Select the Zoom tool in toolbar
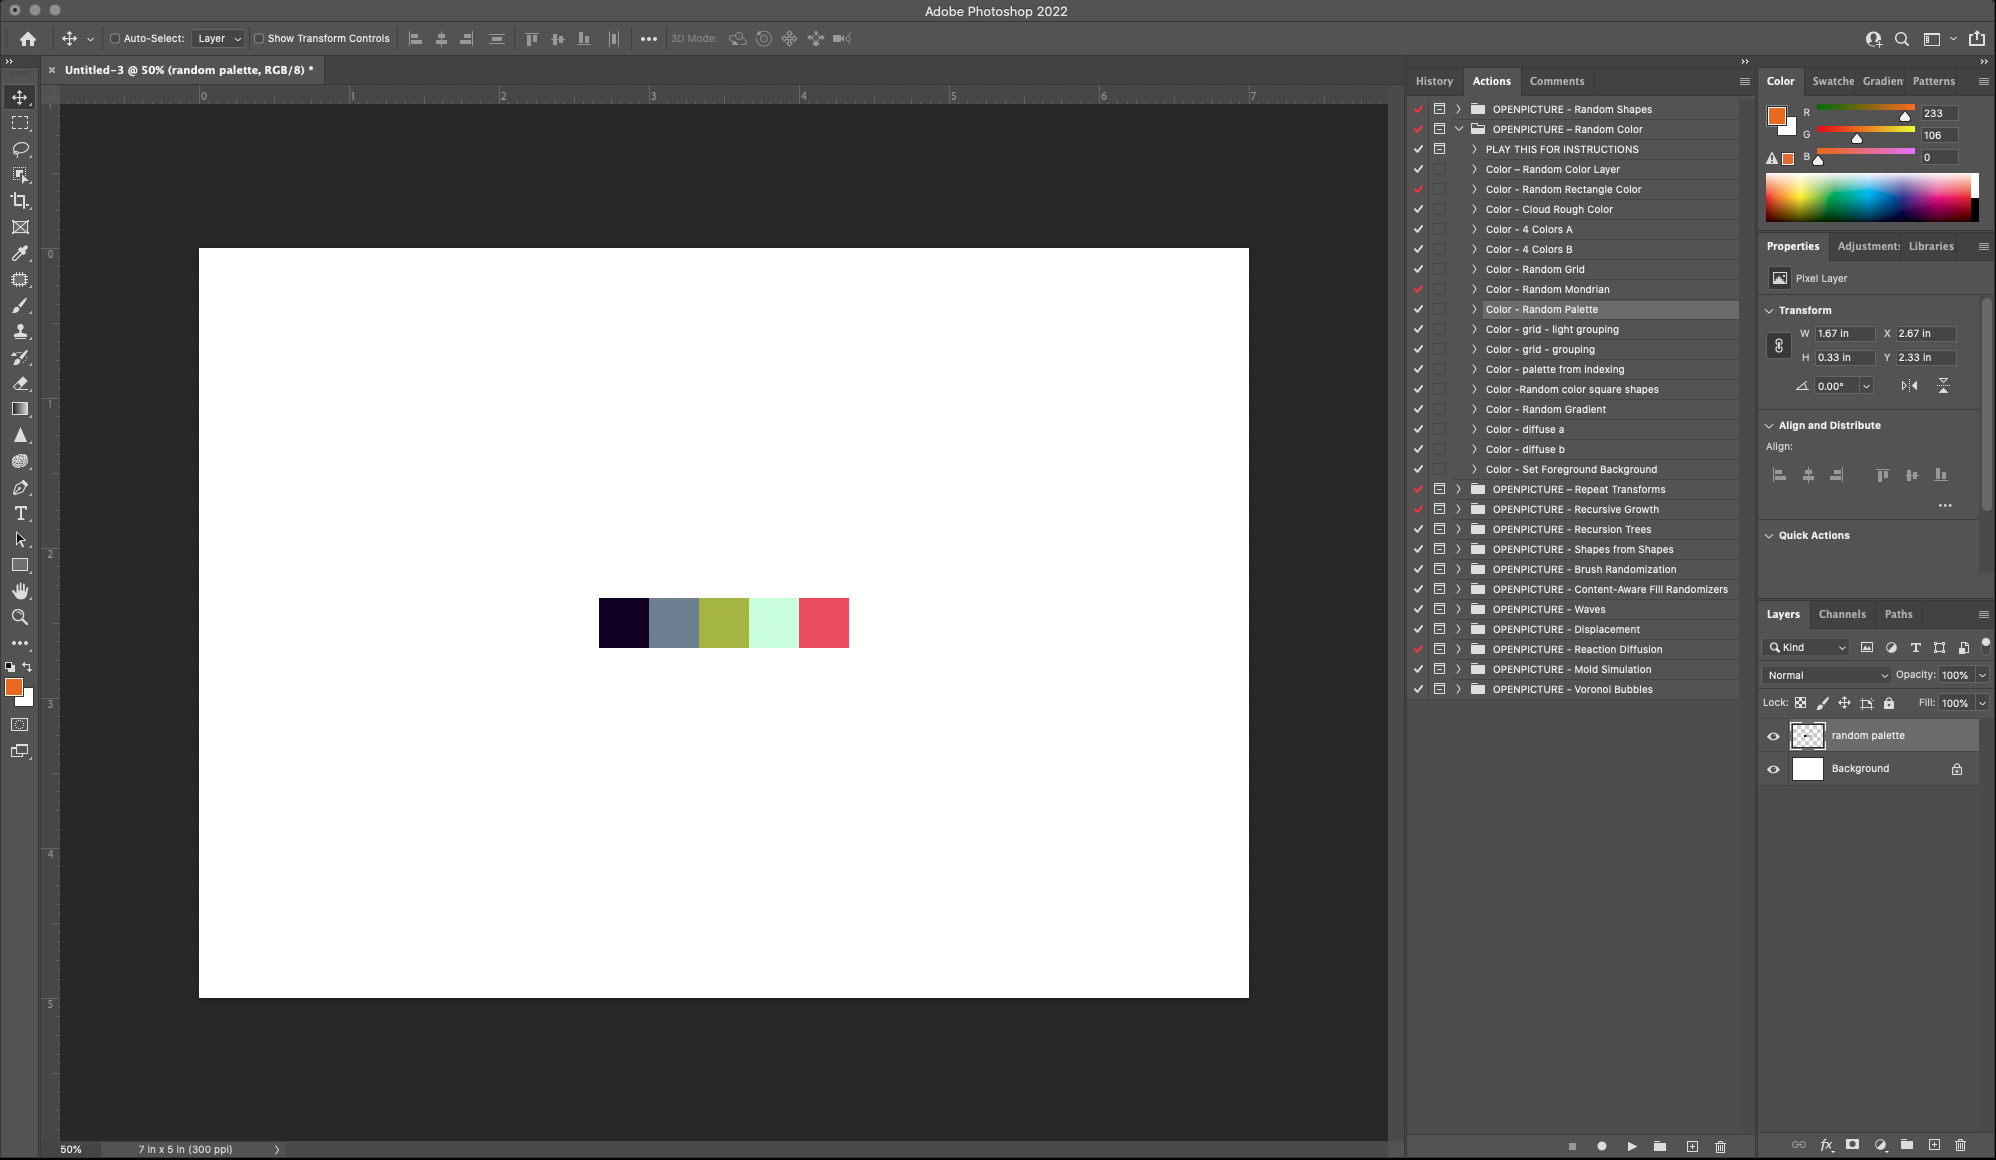This screenshot has height=1160, width=1996. tap(20, 617)
